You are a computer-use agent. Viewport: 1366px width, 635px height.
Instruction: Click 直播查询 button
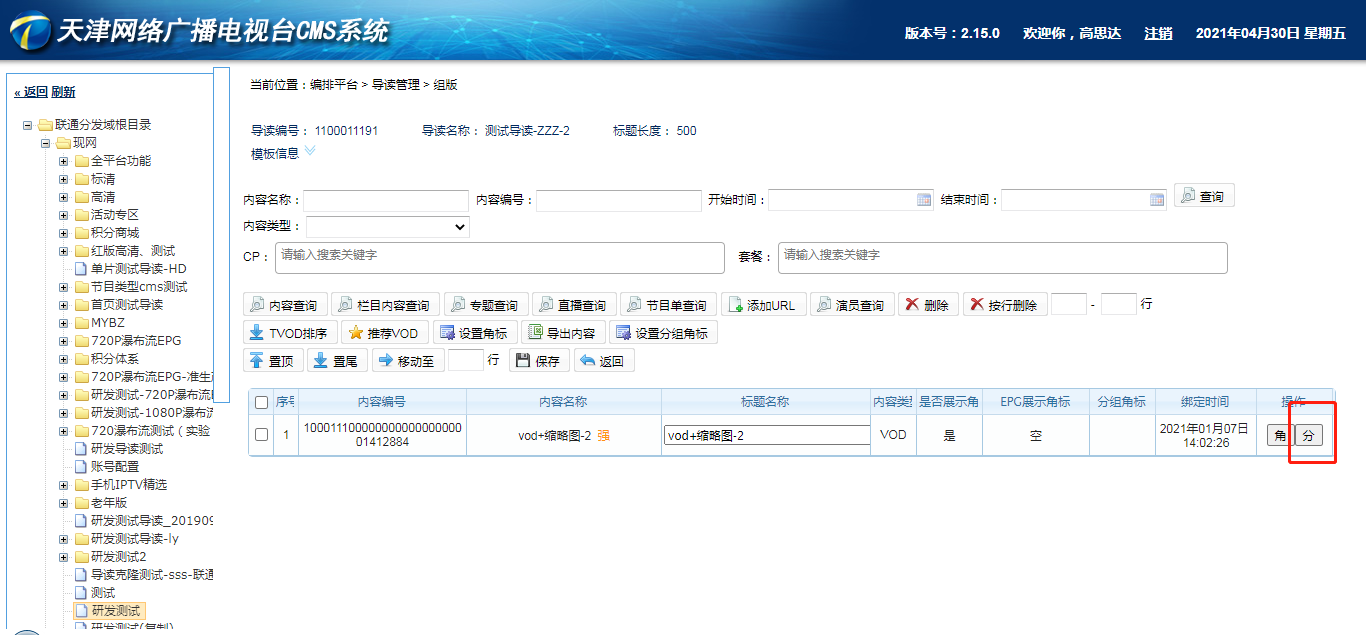tap(573, 305)
